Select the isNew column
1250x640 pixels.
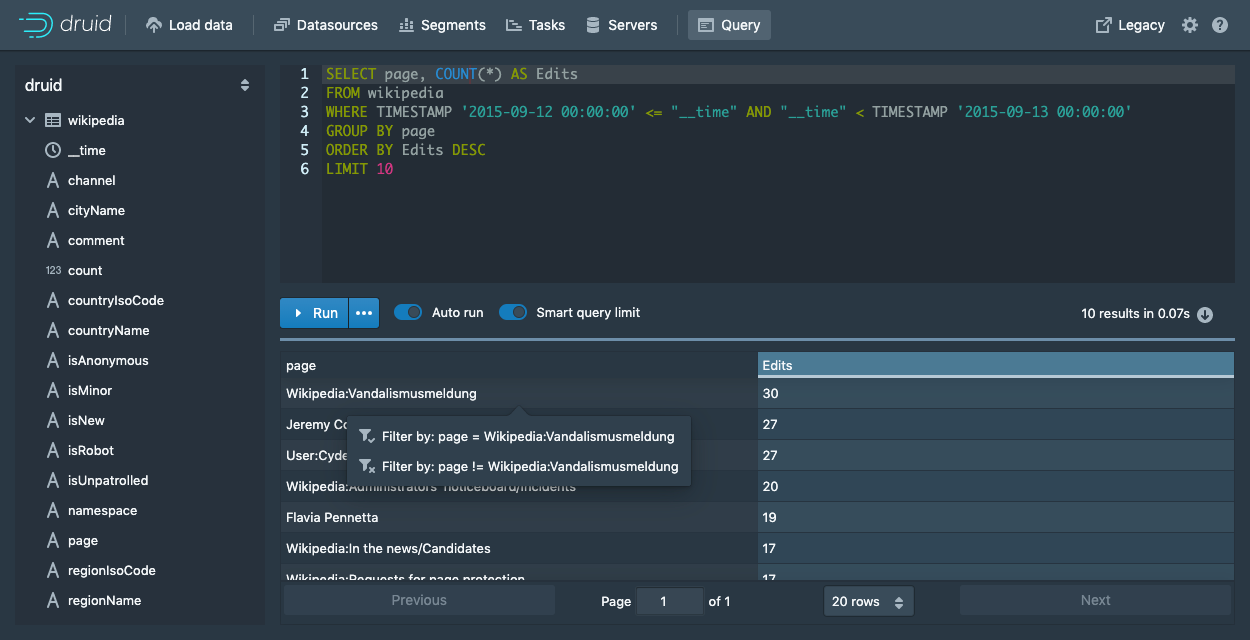(x=86, y=421)
